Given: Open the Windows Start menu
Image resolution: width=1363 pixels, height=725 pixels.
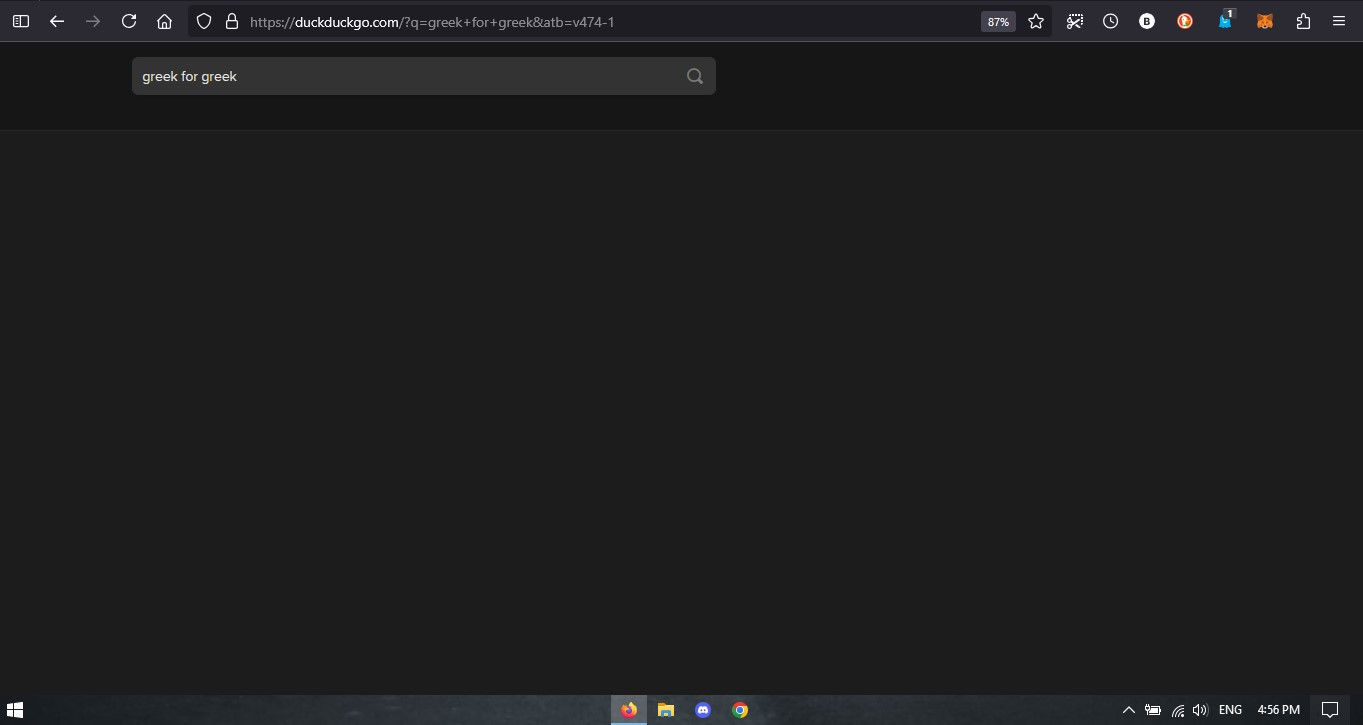Looking at the screenshot, I should tap(15, 710).
